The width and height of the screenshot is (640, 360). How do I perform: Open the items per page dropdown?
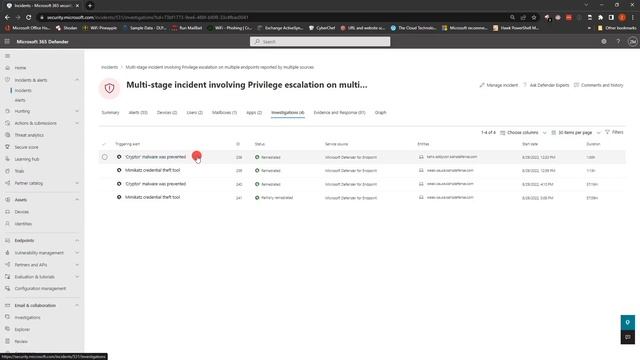tap(576, 133)
